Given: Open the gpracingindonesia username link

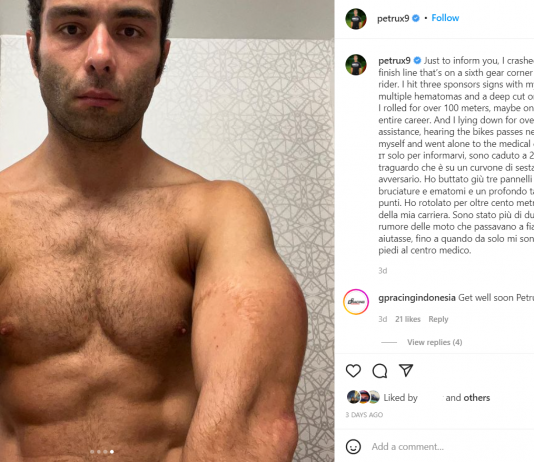Looking at the screenshot, I should (x=417, y=298).
